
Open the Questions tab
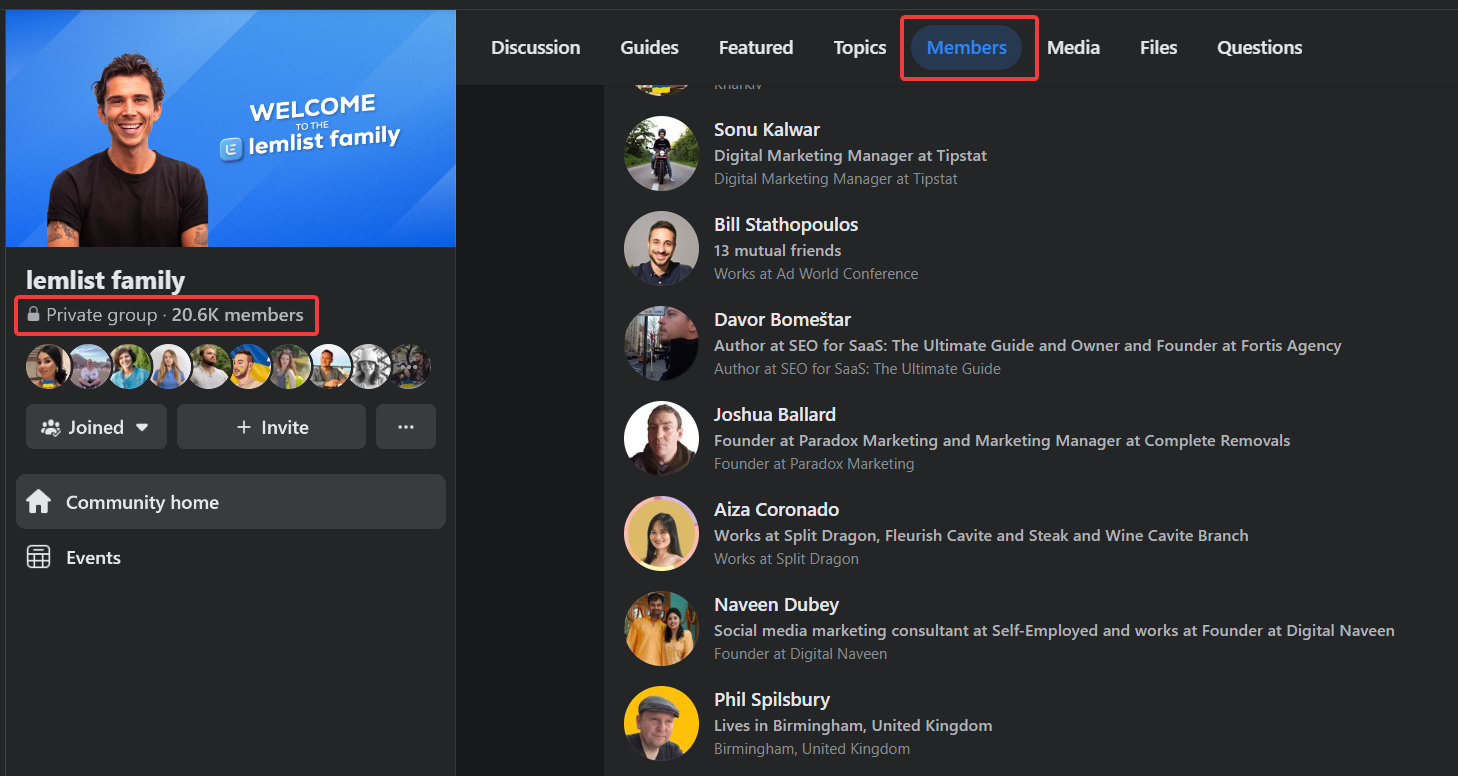pyautogui.click(x=1259, y=47)
